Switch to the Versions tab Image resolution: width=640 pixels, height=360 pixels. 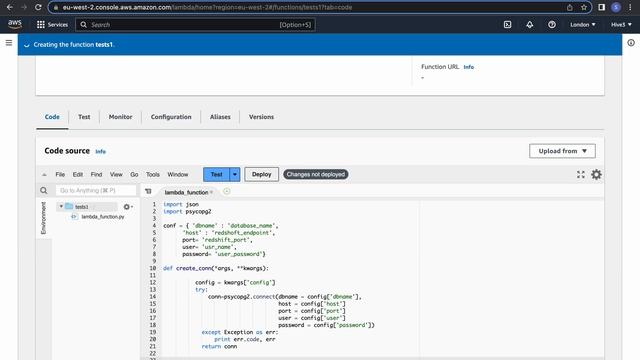point(261,117)
